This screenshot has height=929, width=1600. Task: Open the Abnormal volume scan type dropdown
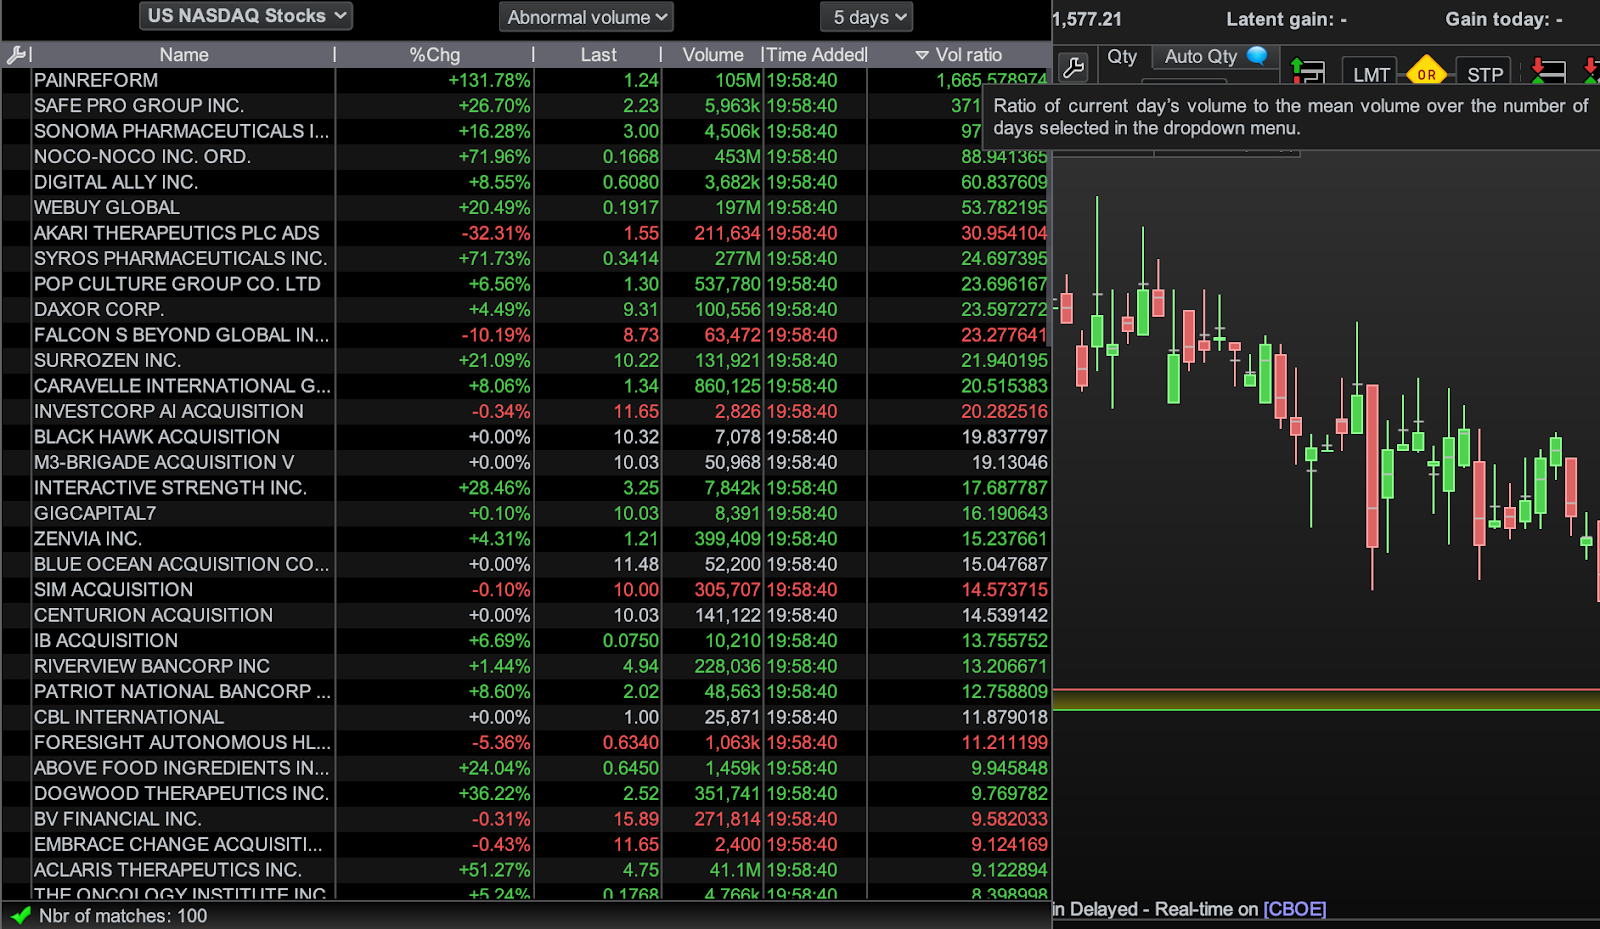click(586, 17)
